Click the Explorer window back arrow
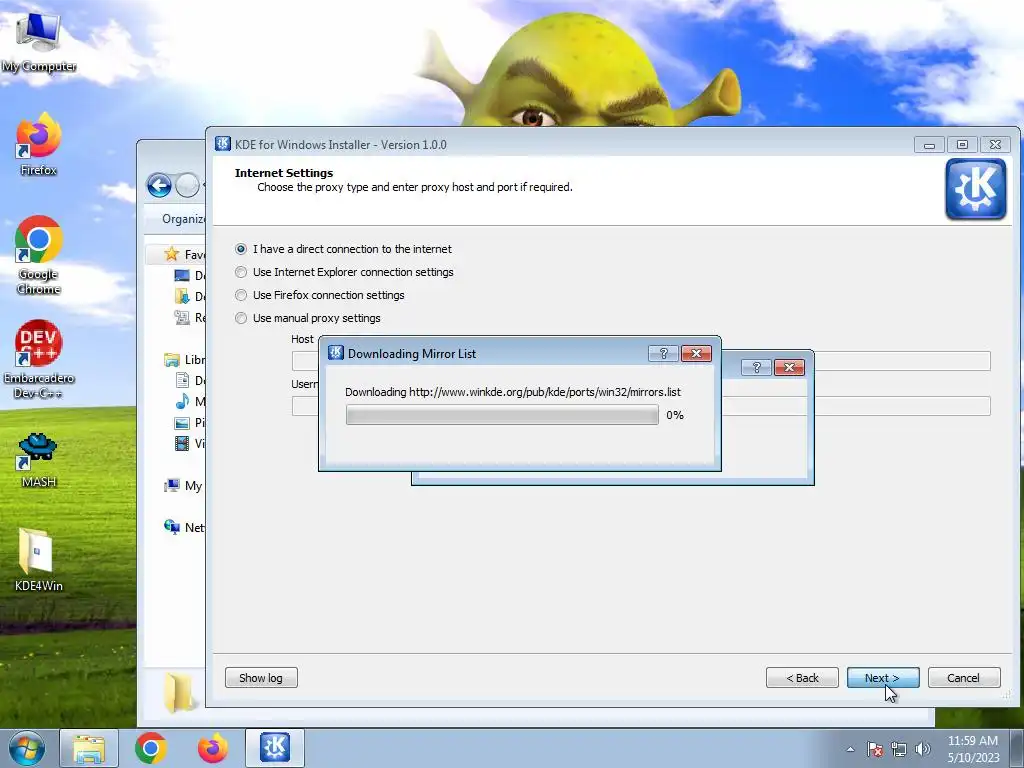Viewport: 1024px width, 768px height. pos(159,185)
